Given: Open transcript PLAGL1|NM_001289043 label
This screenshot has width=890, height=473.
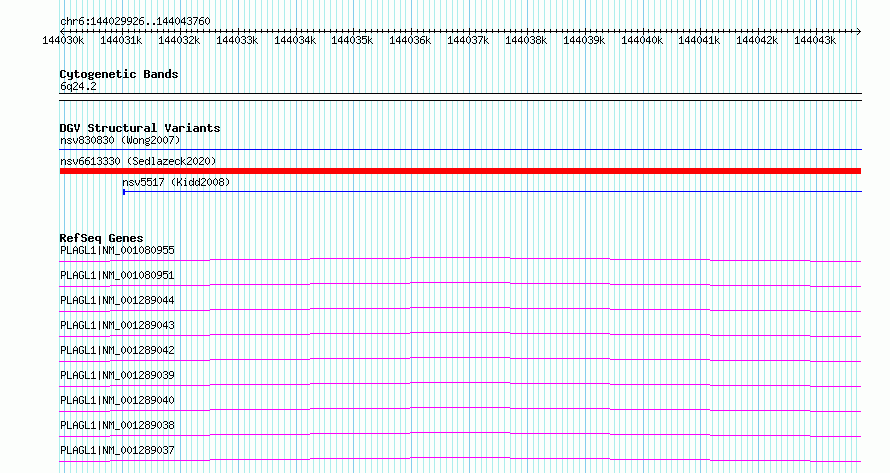Looking at the screenshot, I should 117,325.
